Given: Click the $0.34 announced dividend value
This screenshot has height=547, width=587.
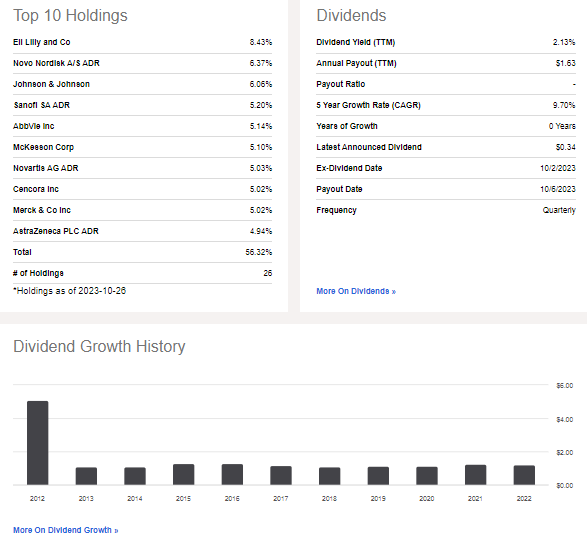Looking at the screenshot, I should click(x=565, y=147).
